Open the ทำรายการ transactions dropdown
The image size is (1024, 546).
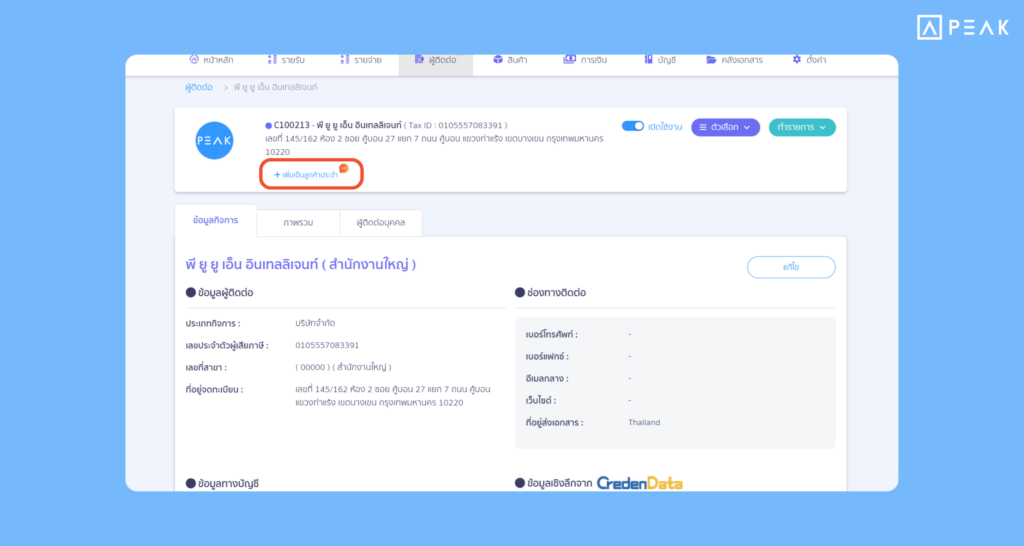(802, 127)
